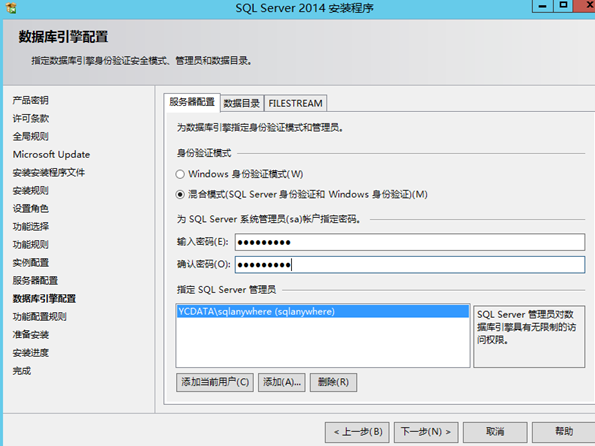Click the 取消 button

(495, 432)
